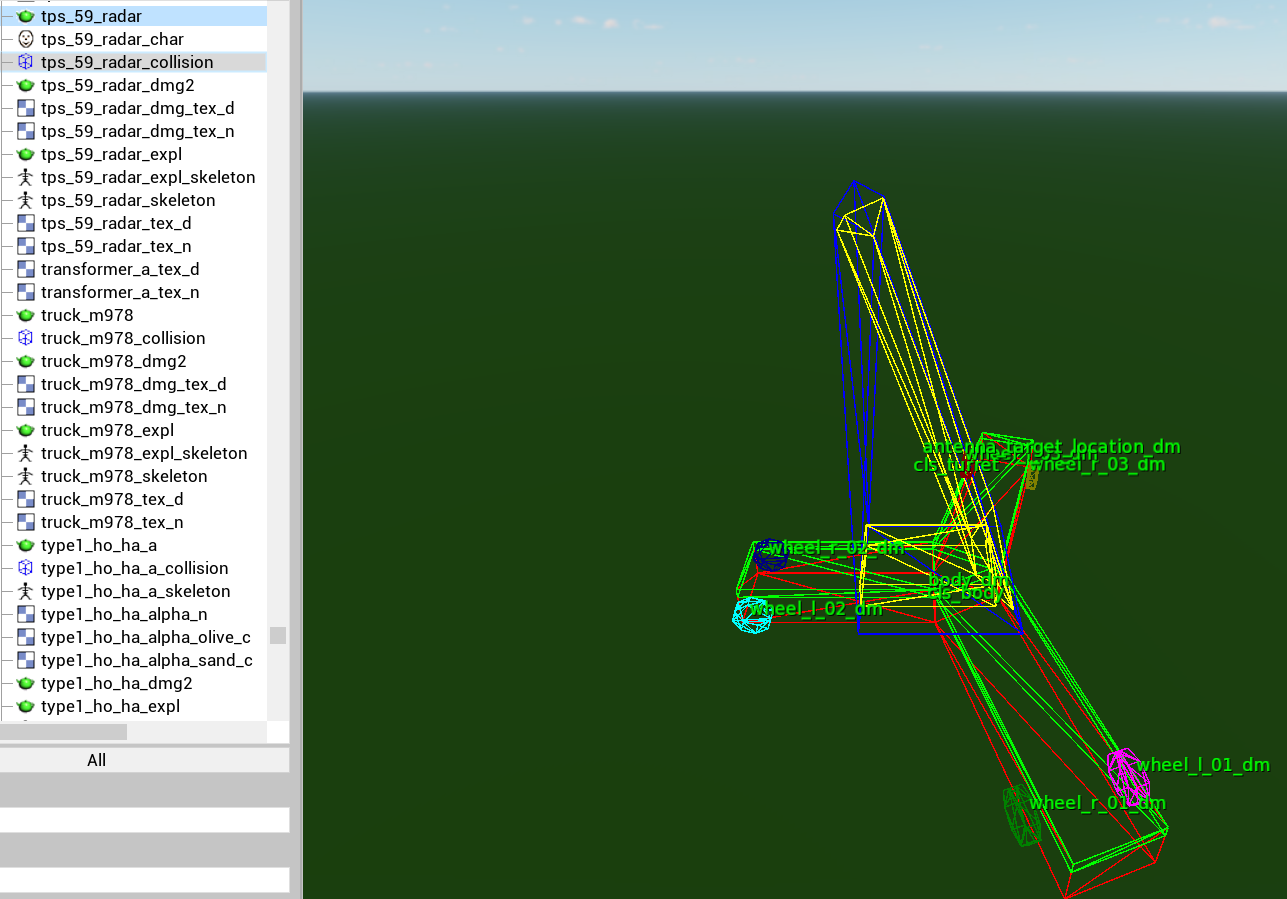Click the teapot model icon beside tps_59_radar
This screenshot has height=899, width=1287.
point(26,16)
